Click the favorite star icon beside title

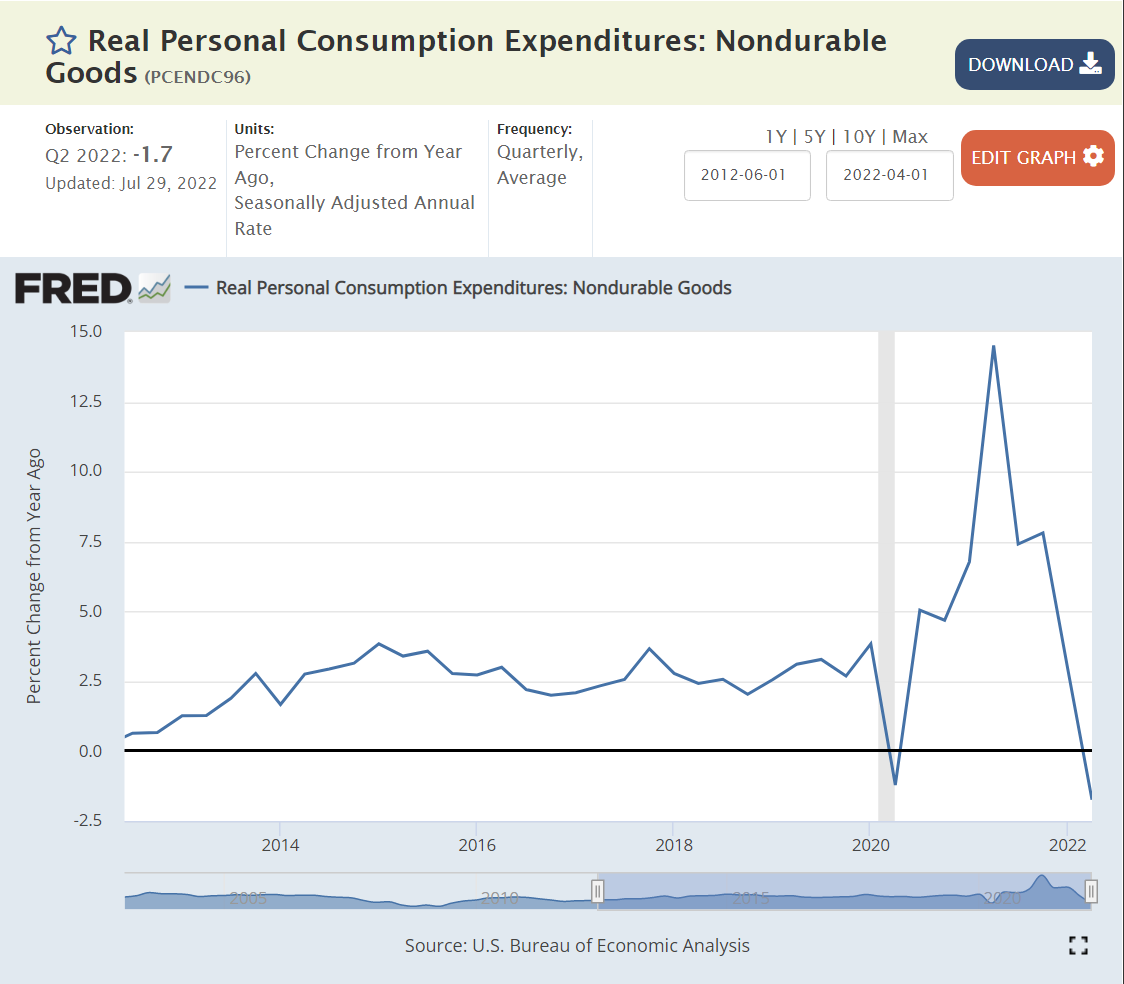(62, 41)
